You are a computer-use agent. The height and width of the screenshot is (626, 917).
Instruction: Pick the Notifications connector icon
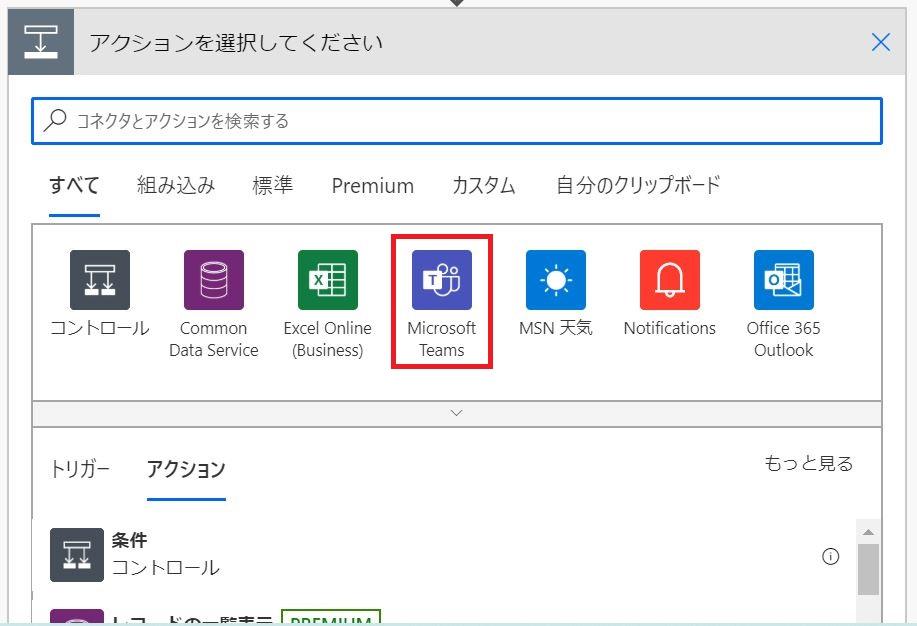tap(670, 280)
